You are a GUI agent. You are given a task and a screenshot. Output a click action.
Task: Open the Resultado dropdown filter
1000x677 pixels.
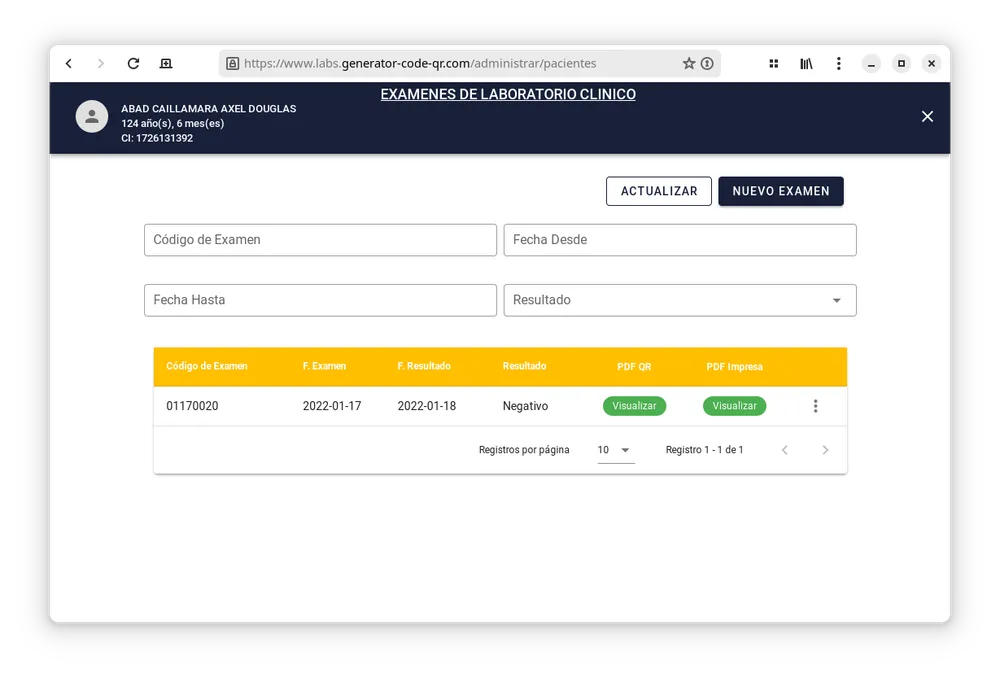[680, 300]
